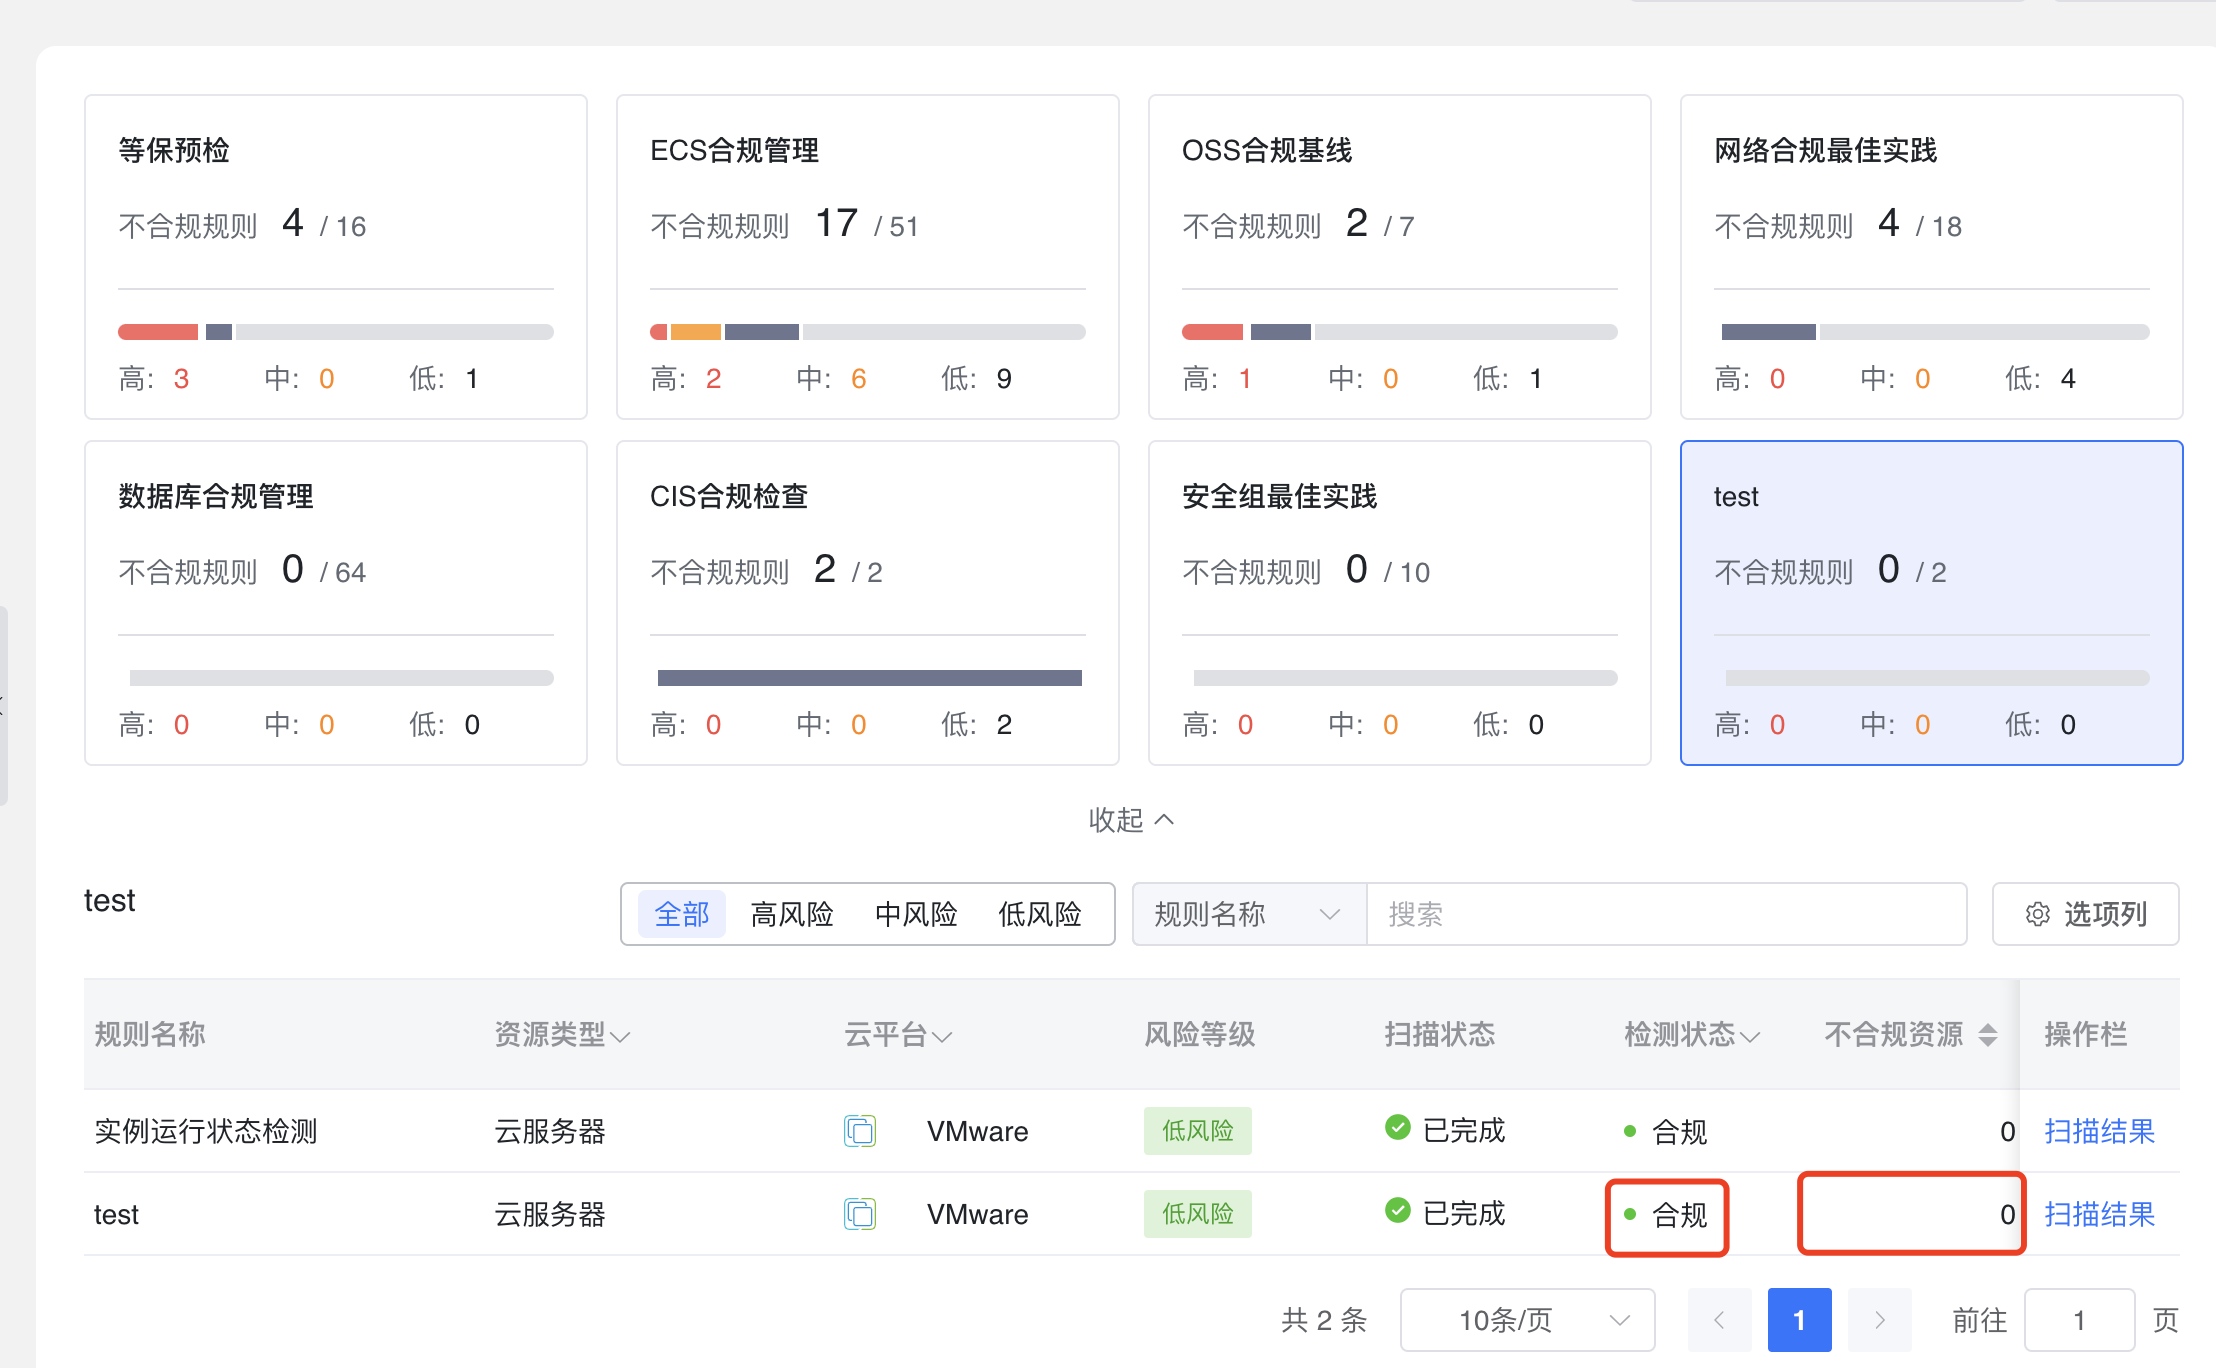Screen dimensions: 2216x1368
Task: Click the gear icon in the 选项列 button
Action: tap(2037, 914)
